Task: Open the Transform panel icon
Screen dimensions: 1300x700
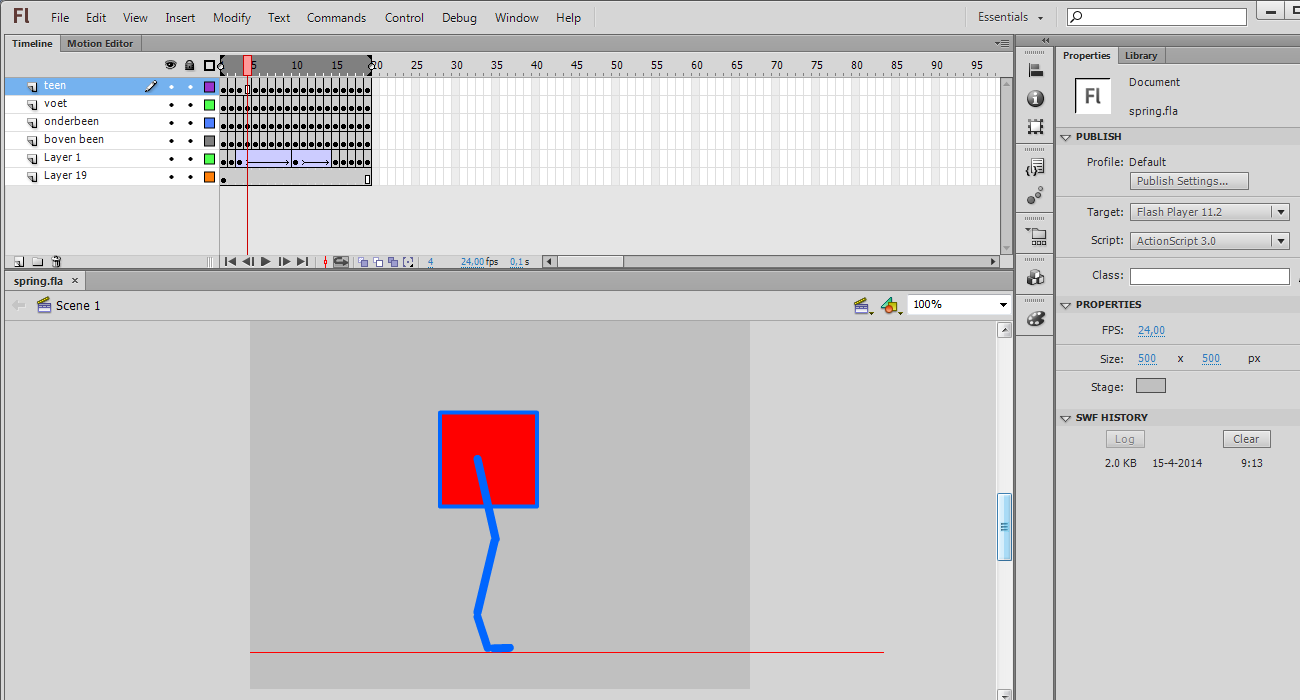Action: [1035, 127]
